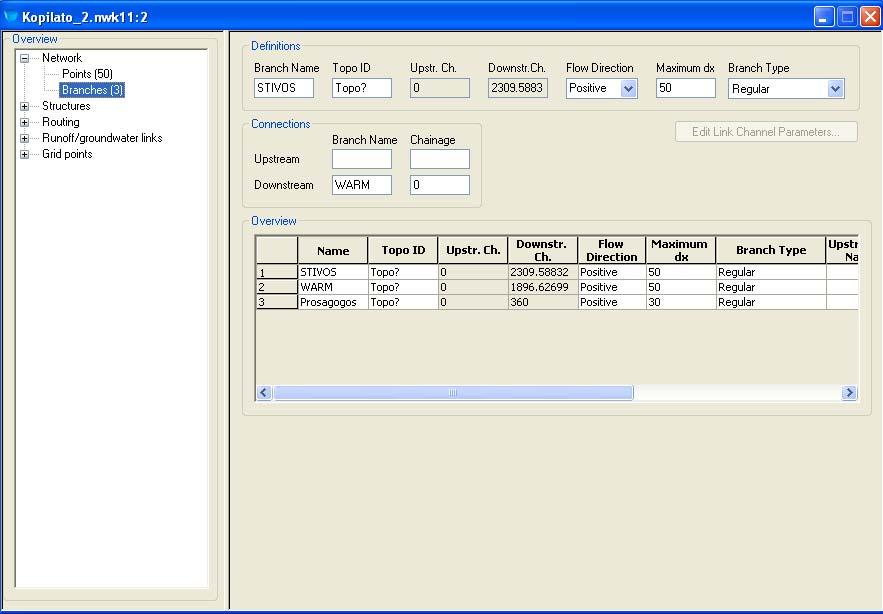Click the Upstr. Ch. column header

coord(473,250)
